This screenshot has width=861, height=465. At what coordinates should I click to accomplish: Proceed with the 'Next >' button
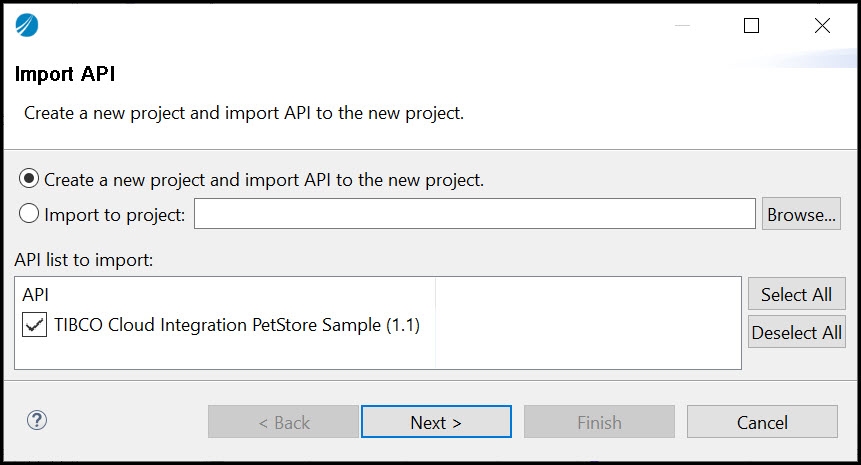coord(436,422)
